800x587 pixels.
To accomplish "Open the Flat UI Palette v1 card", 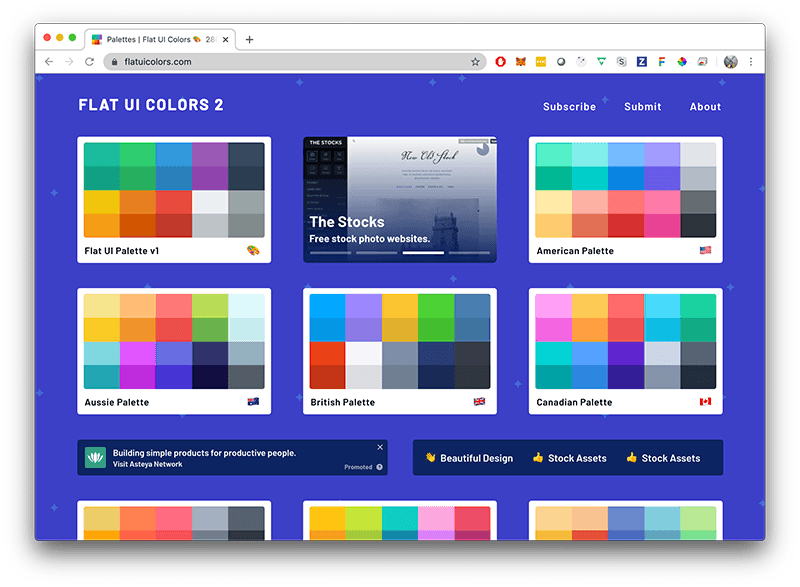I will pos(174,199).
